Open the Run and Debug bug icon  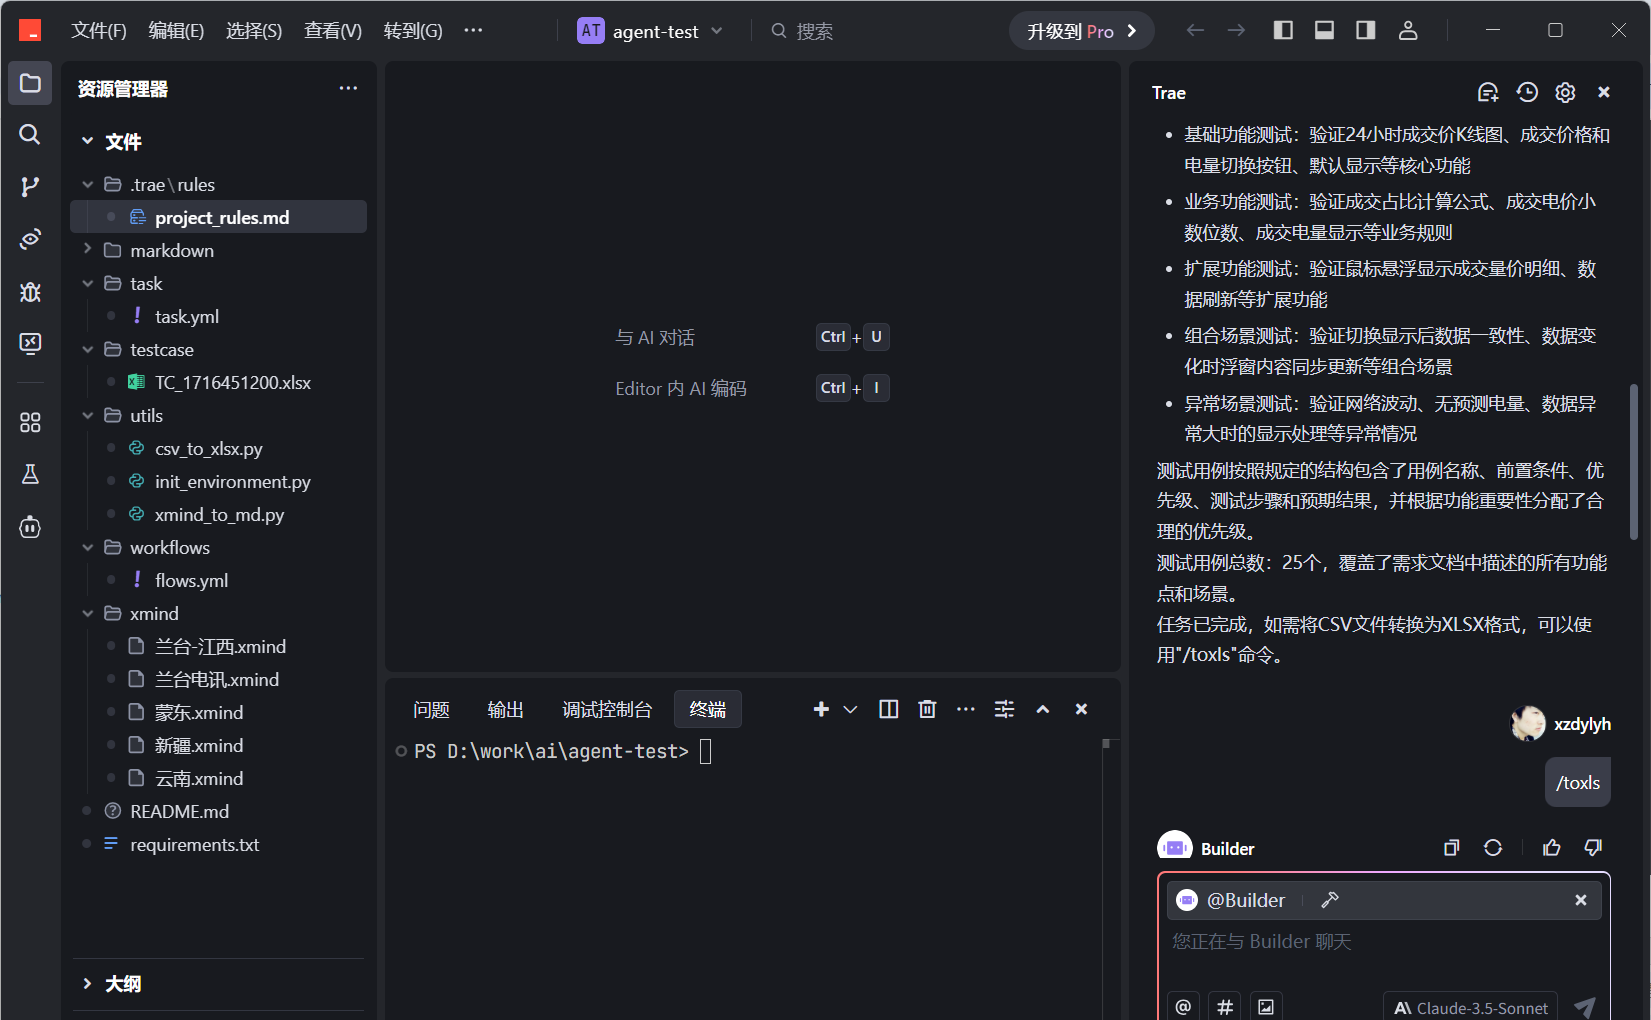coord(30,291)
